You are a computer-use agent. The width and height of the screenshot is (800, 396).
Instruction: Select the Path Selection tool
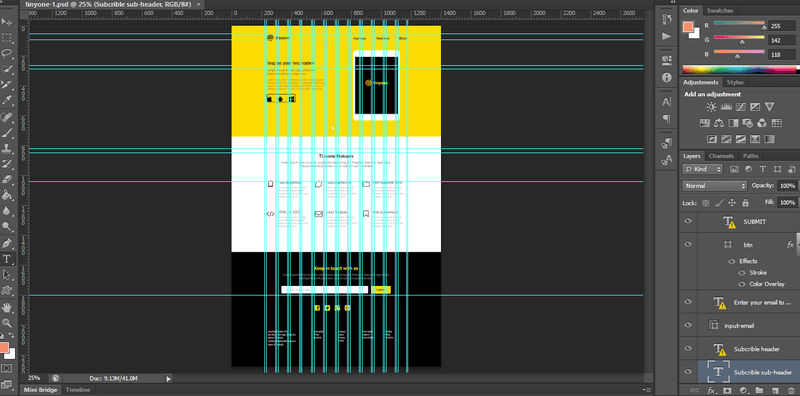point(7,275)
